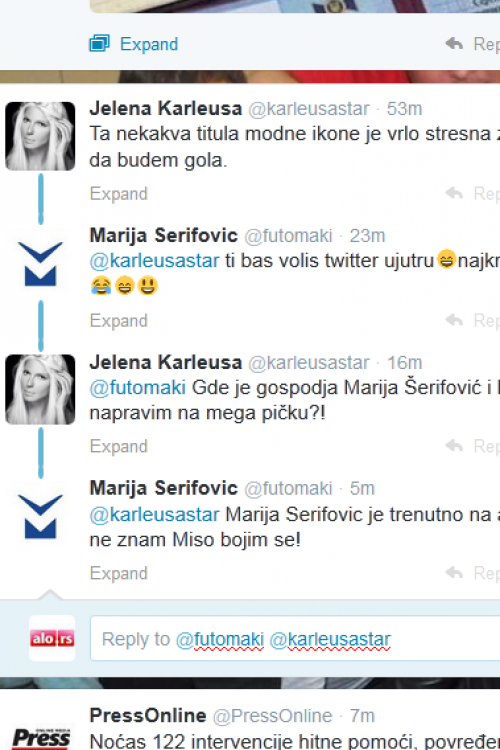Click reply arrow on Marija's 23m tweet
Viewport: 500px width, 750px height.
click(x=454, y=320)
